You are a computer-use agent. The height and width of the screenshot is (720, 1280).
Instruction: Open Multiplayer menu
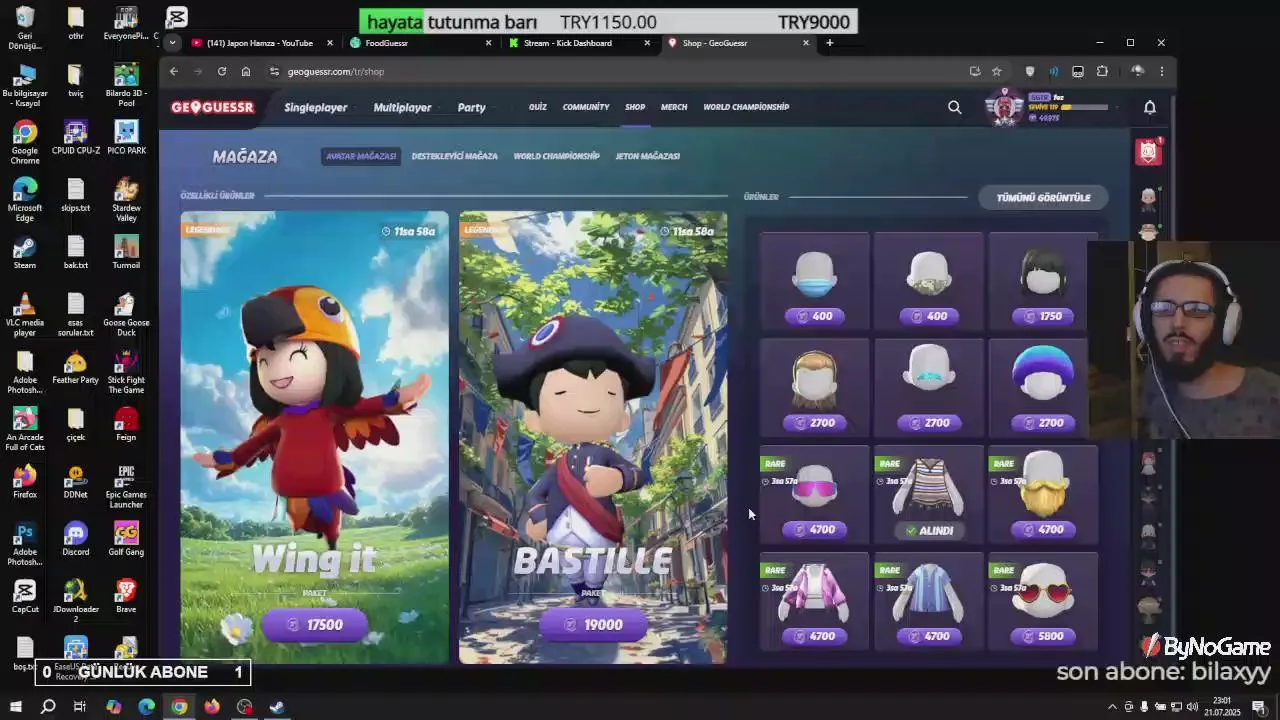pyautogui.click(x=402, y=107)
